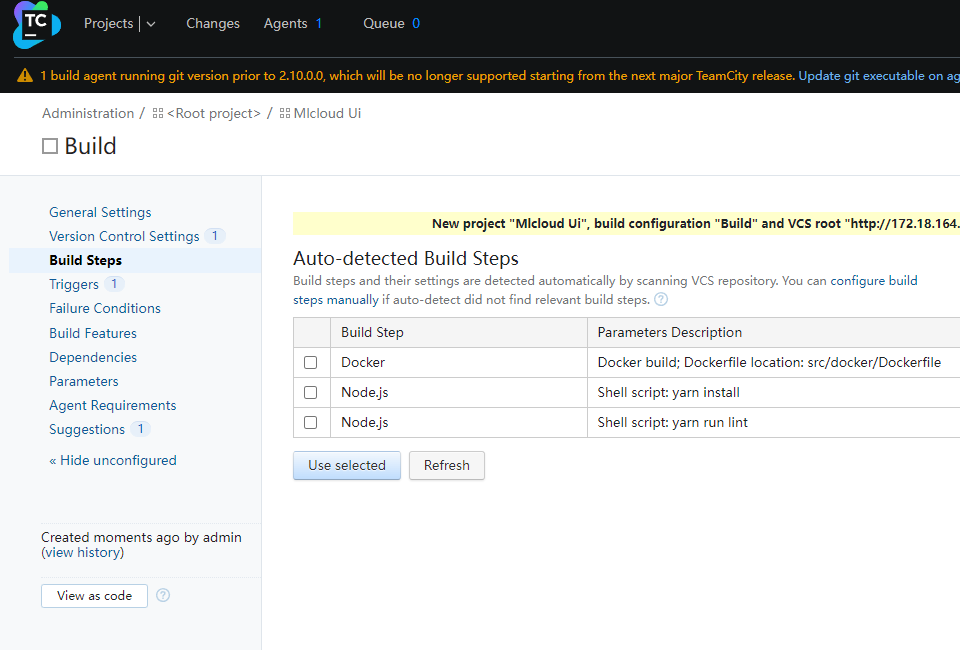Click the help icon beside View as code
Screen dimensions: 960x650
(163, 595)
